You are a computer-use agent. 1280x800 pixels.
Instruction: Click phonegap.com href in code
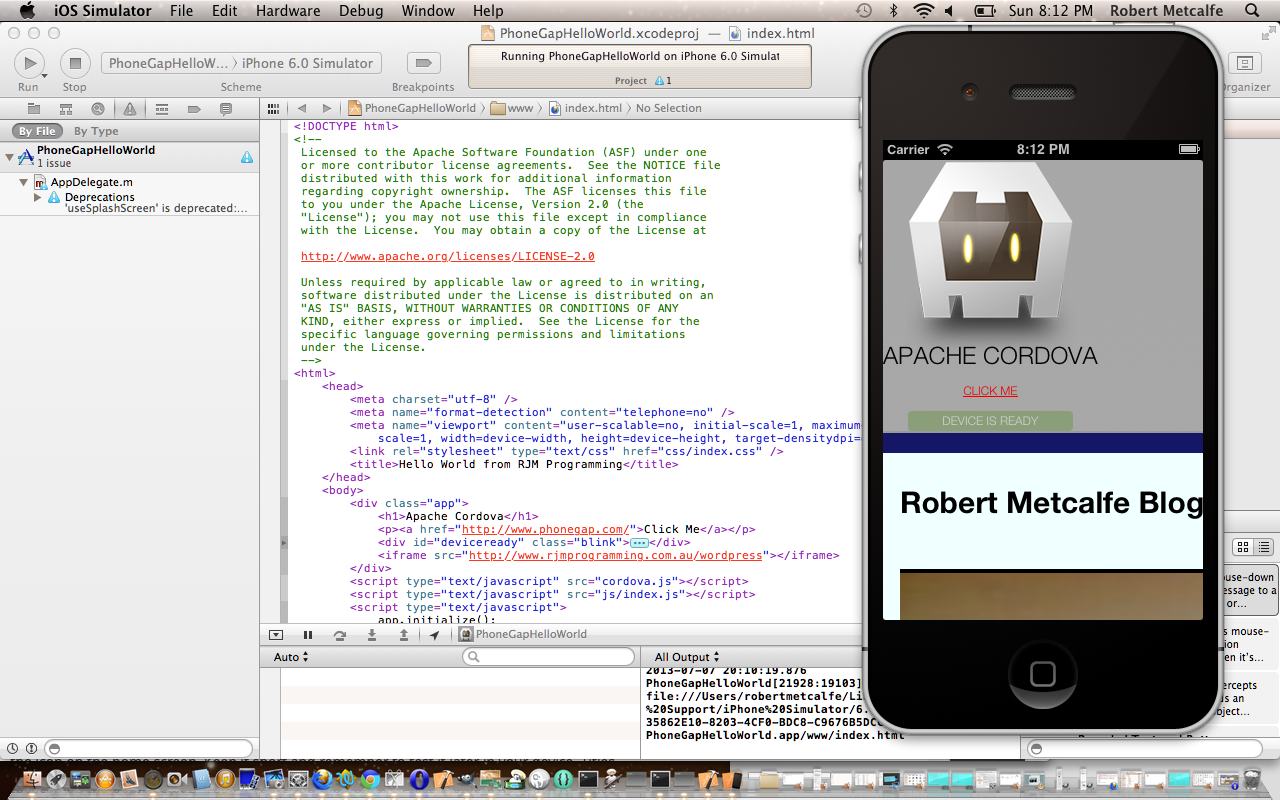click(x=545, y=529)
